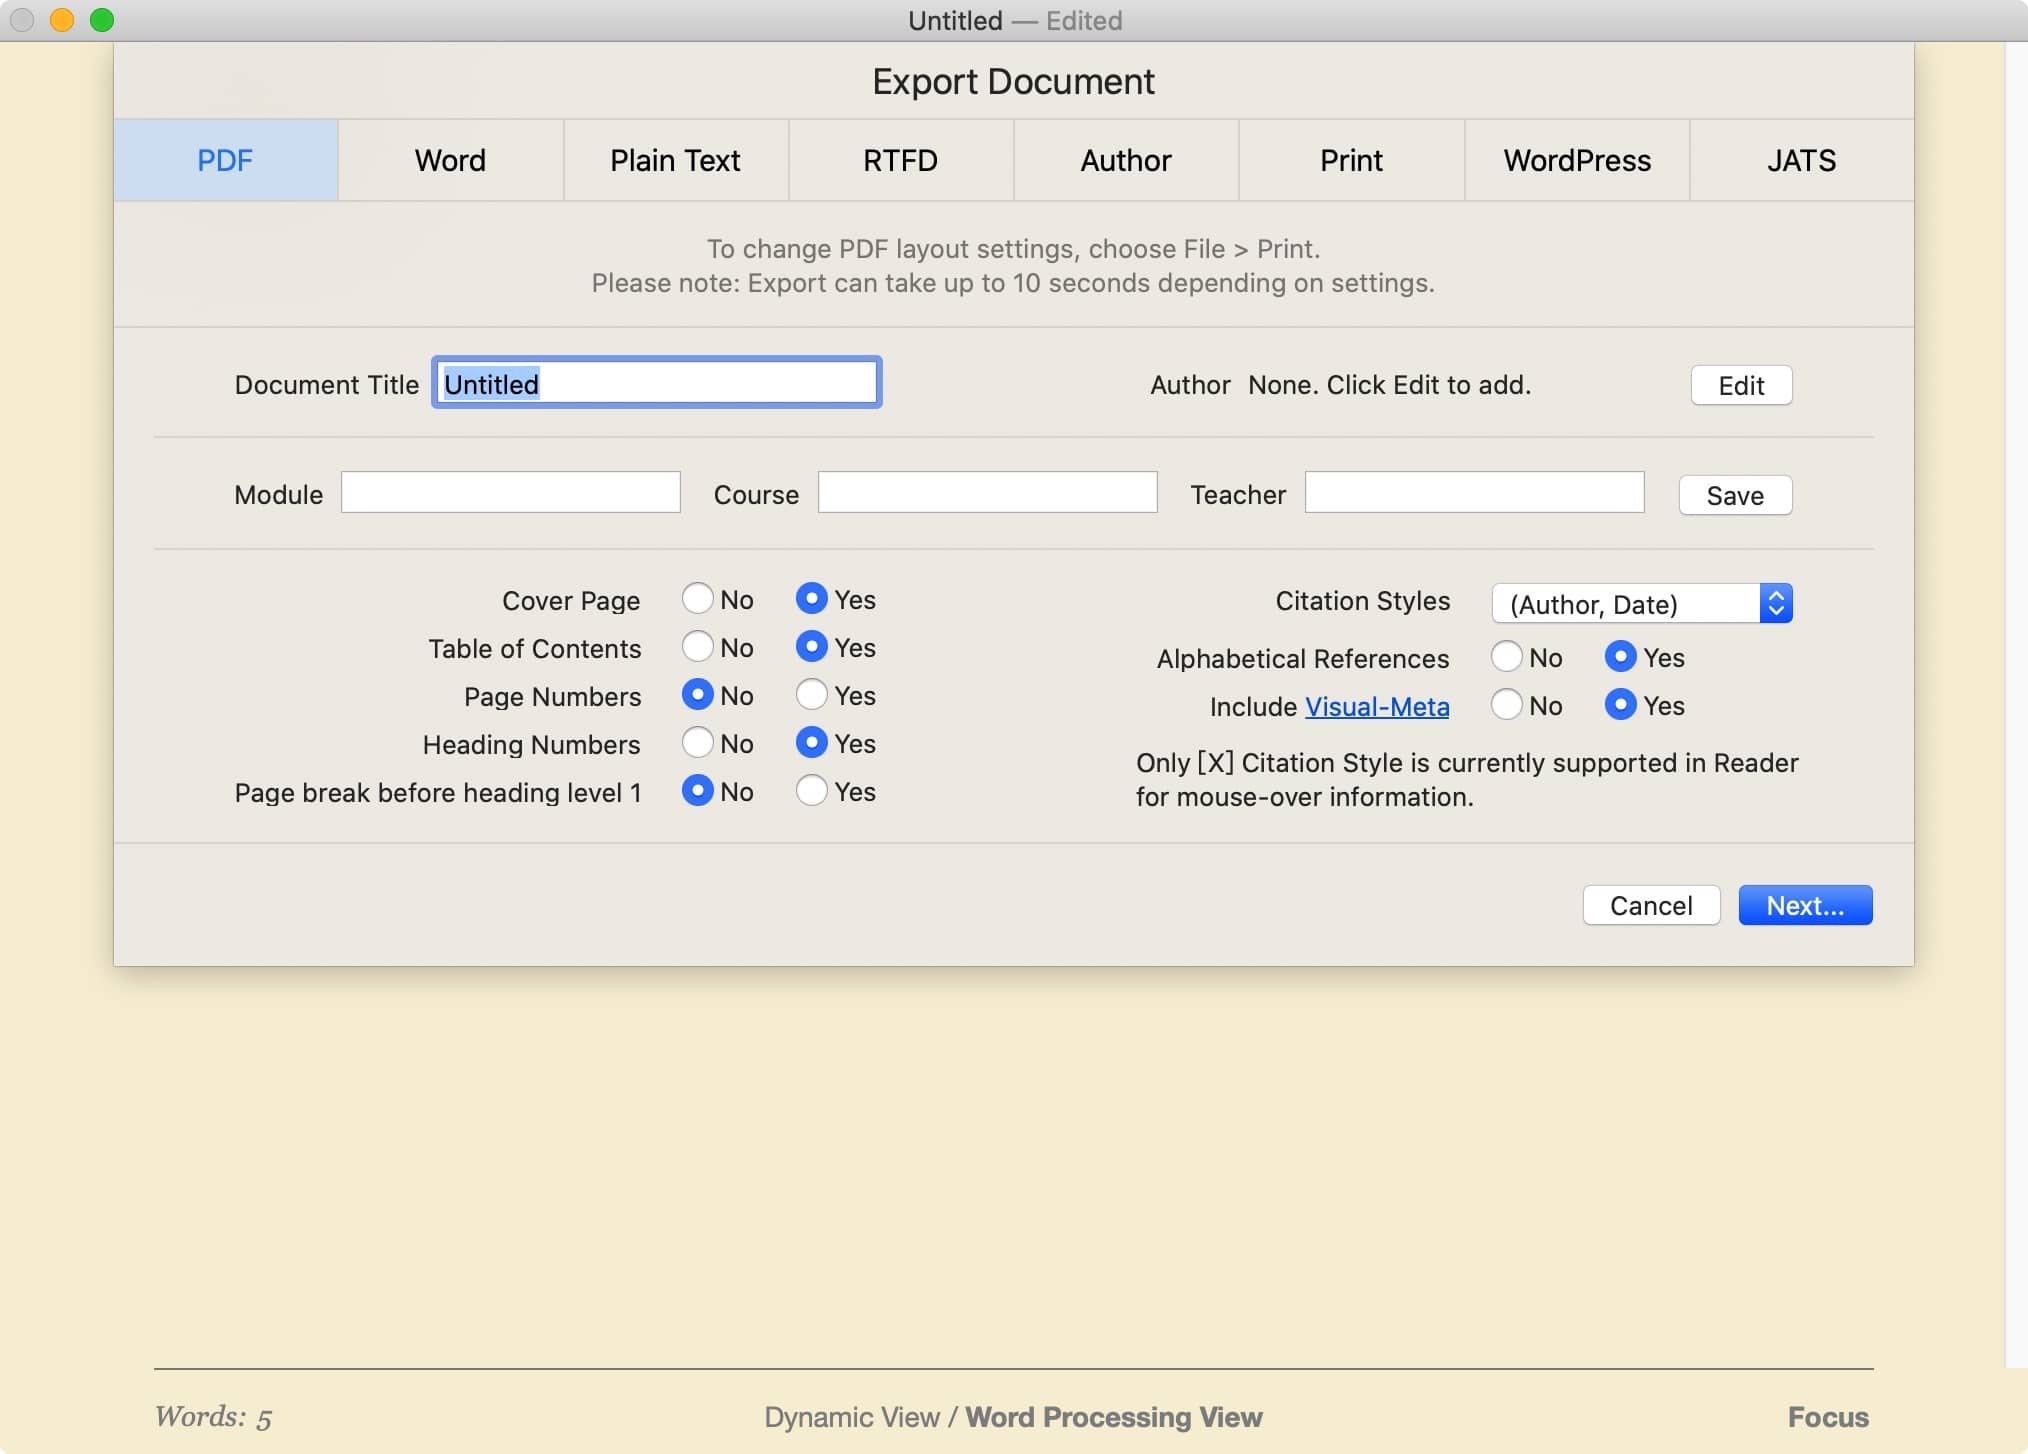The height and width of the screenshot is (1454, 2028).
Task: Click into the Document Title input field
Action: click(x=658, y=384)
